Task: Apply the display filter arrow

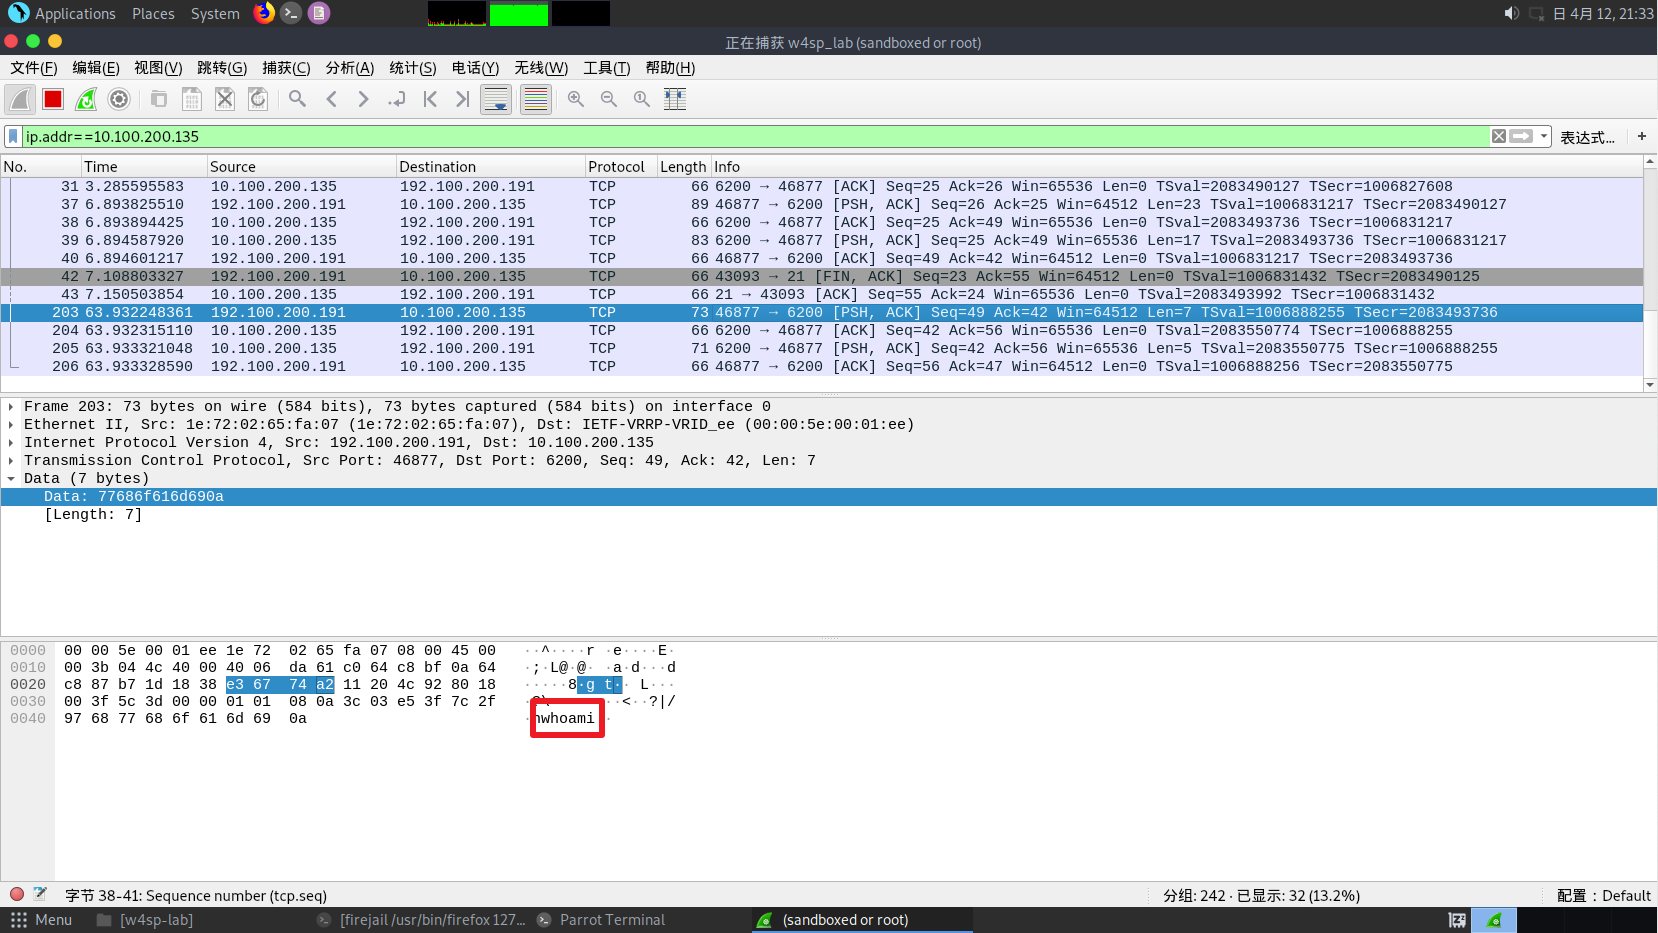Action: pos(1522,136)
